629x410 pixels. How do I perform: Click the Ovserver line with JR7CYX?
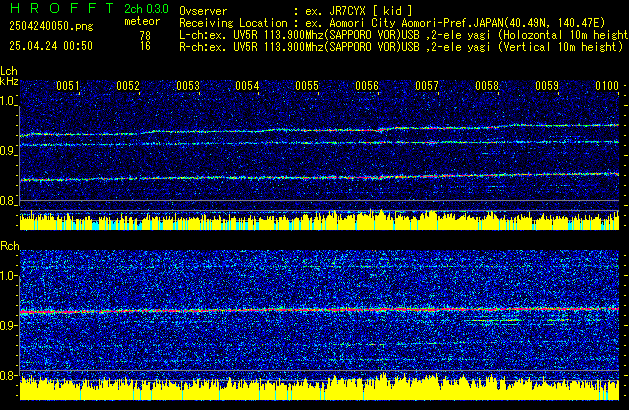pos(296,11)
